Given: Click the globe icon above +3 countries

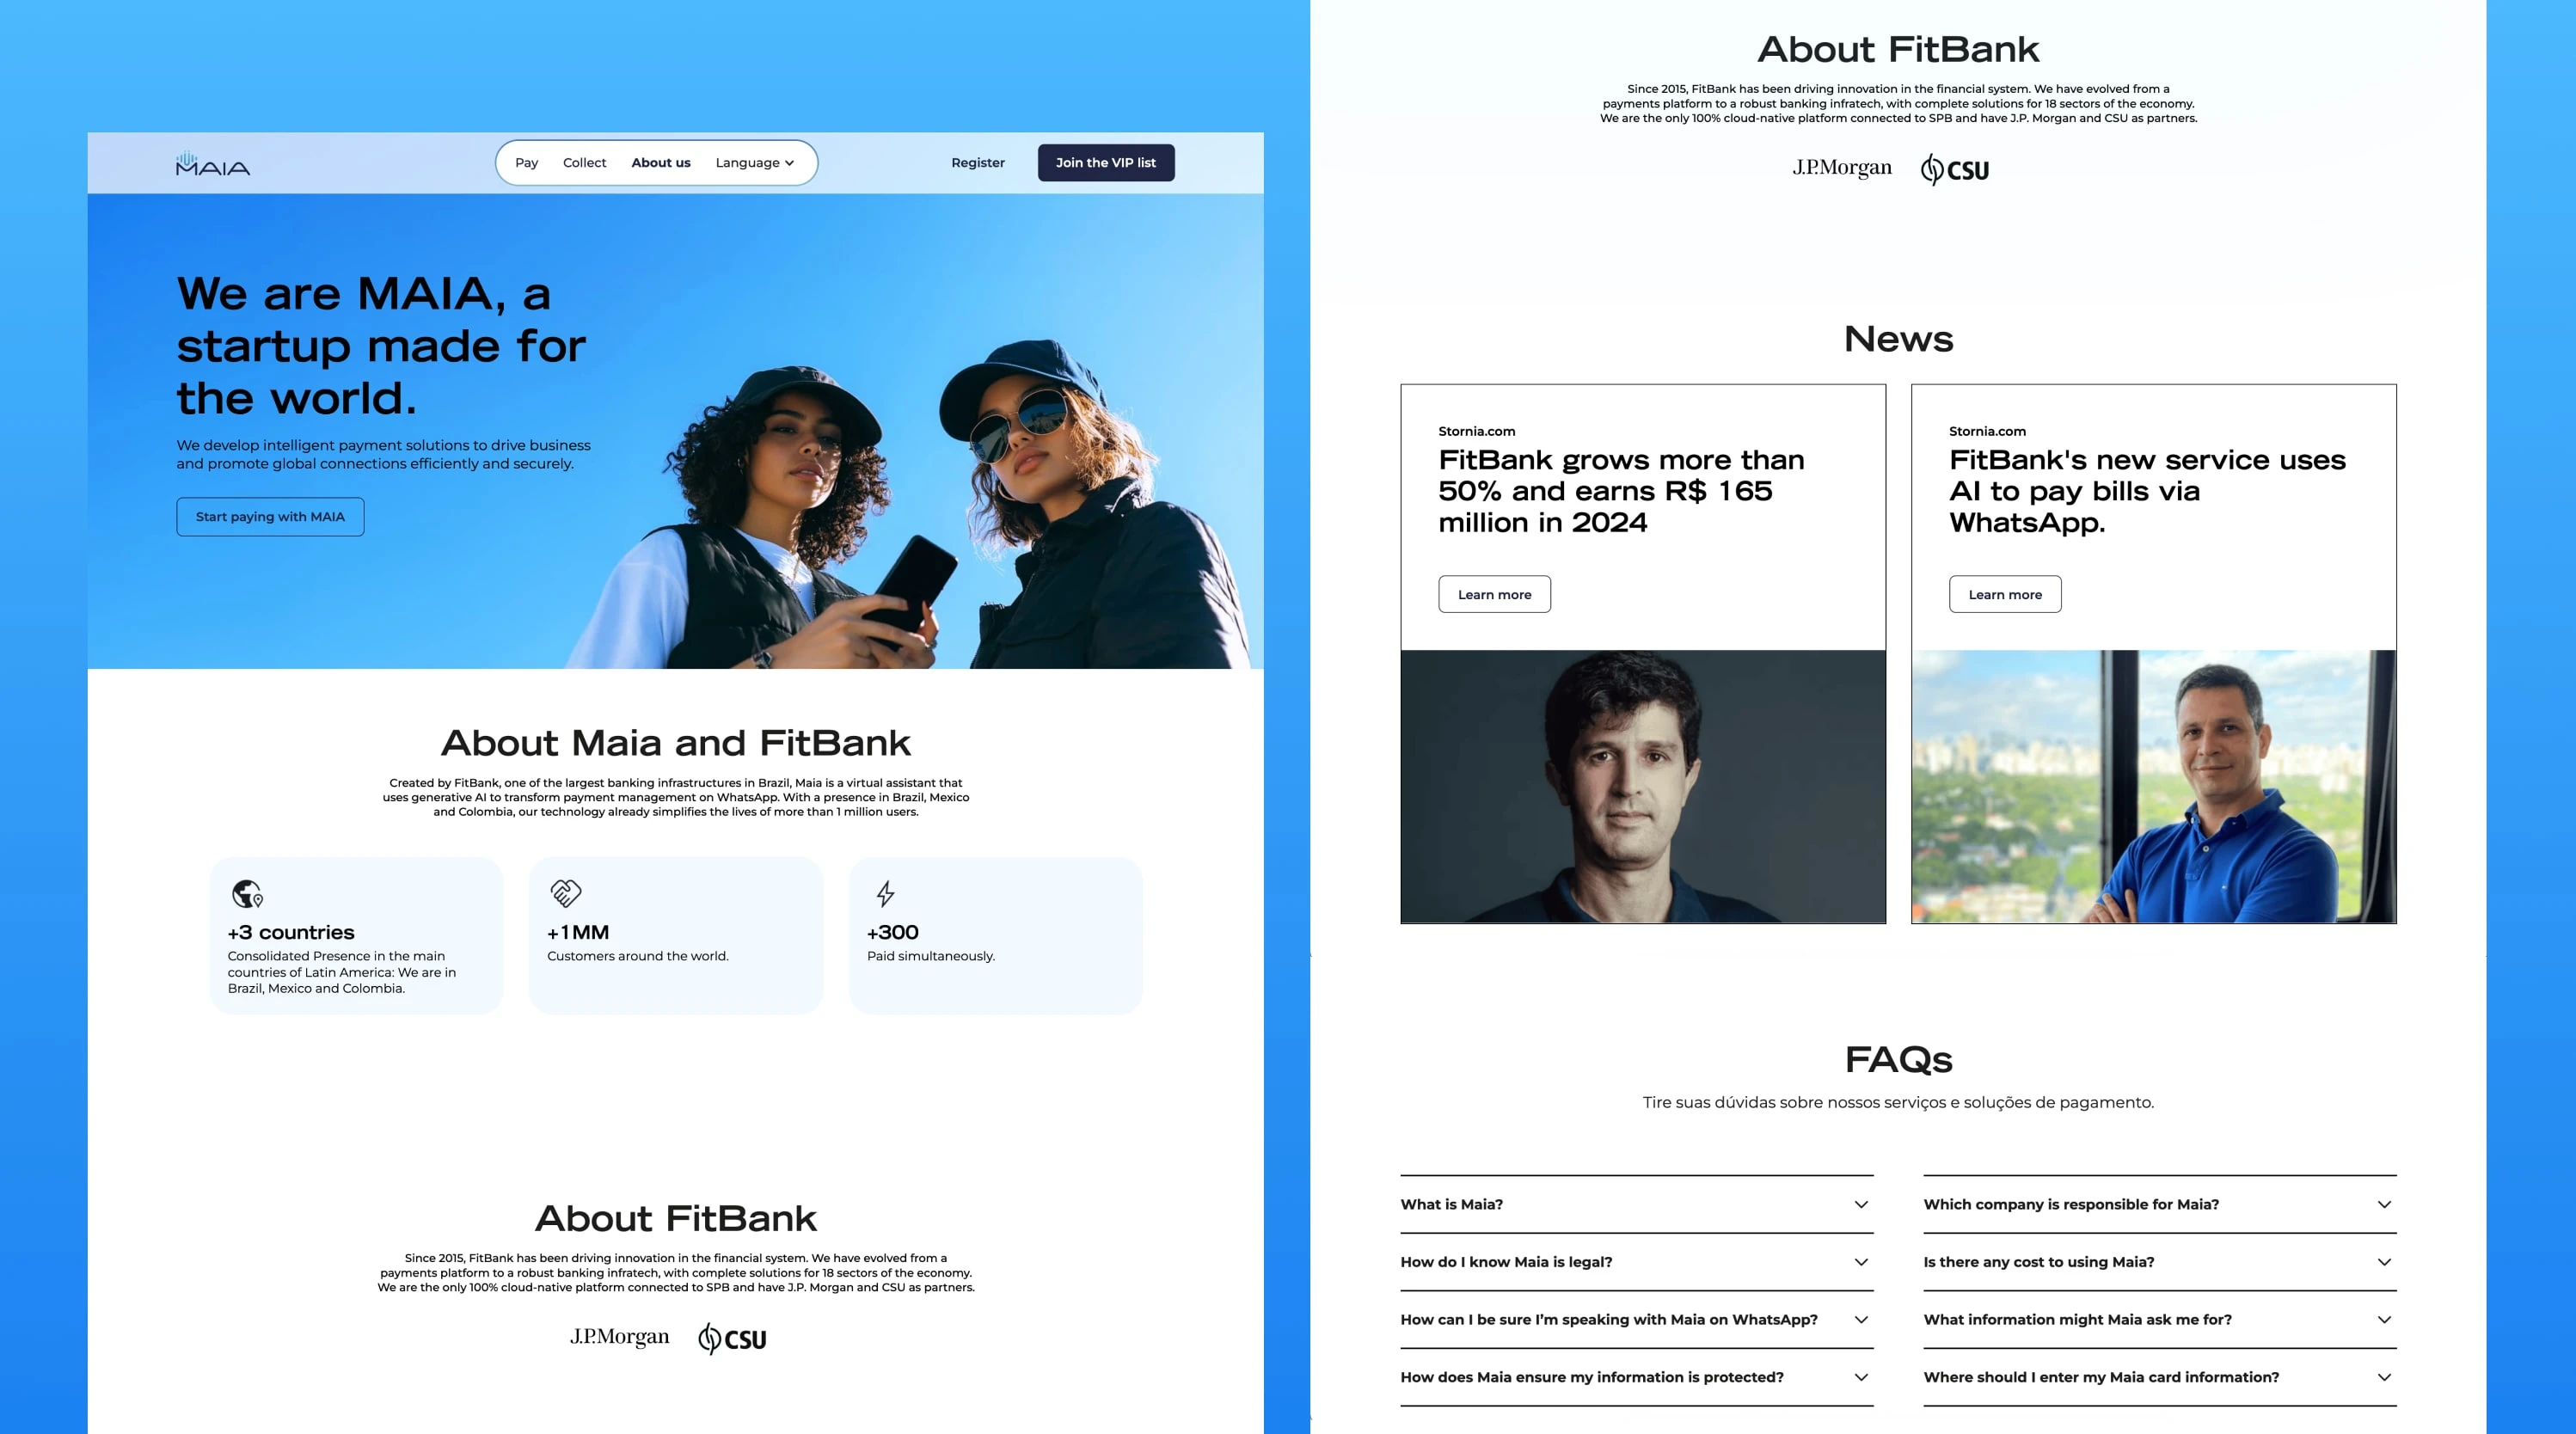Looking at the screenshot, I should click(246, 892).
